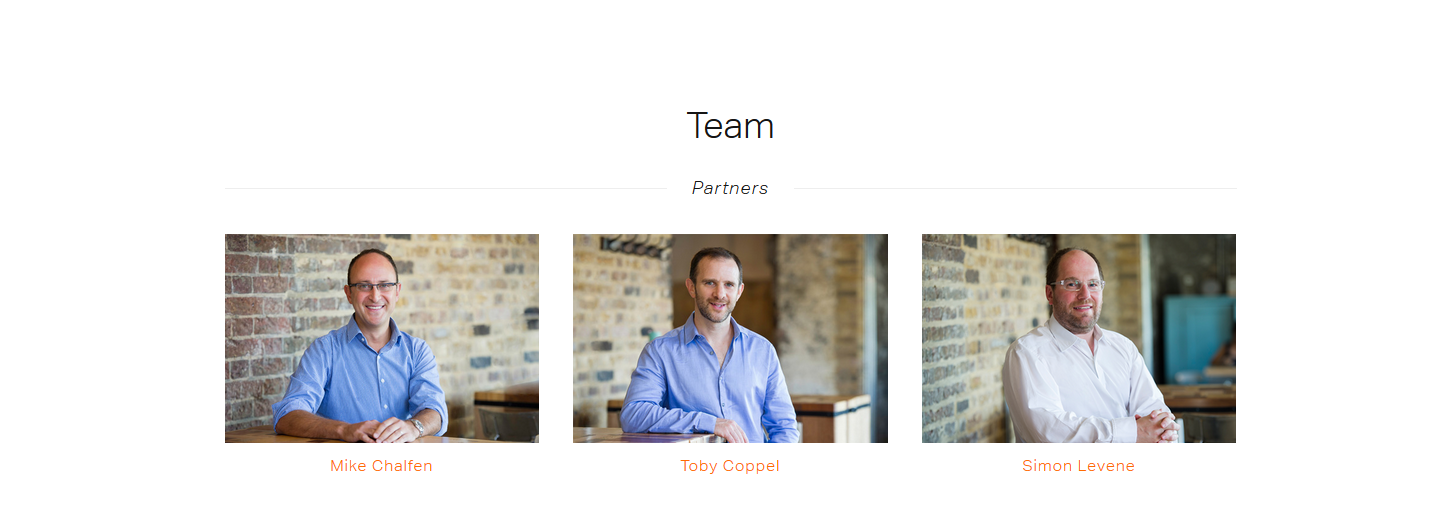The height and width of the screenshot is (516, 1443).
Task: Click the Mike Chalfen name link
Action: (x=382, y=466)
